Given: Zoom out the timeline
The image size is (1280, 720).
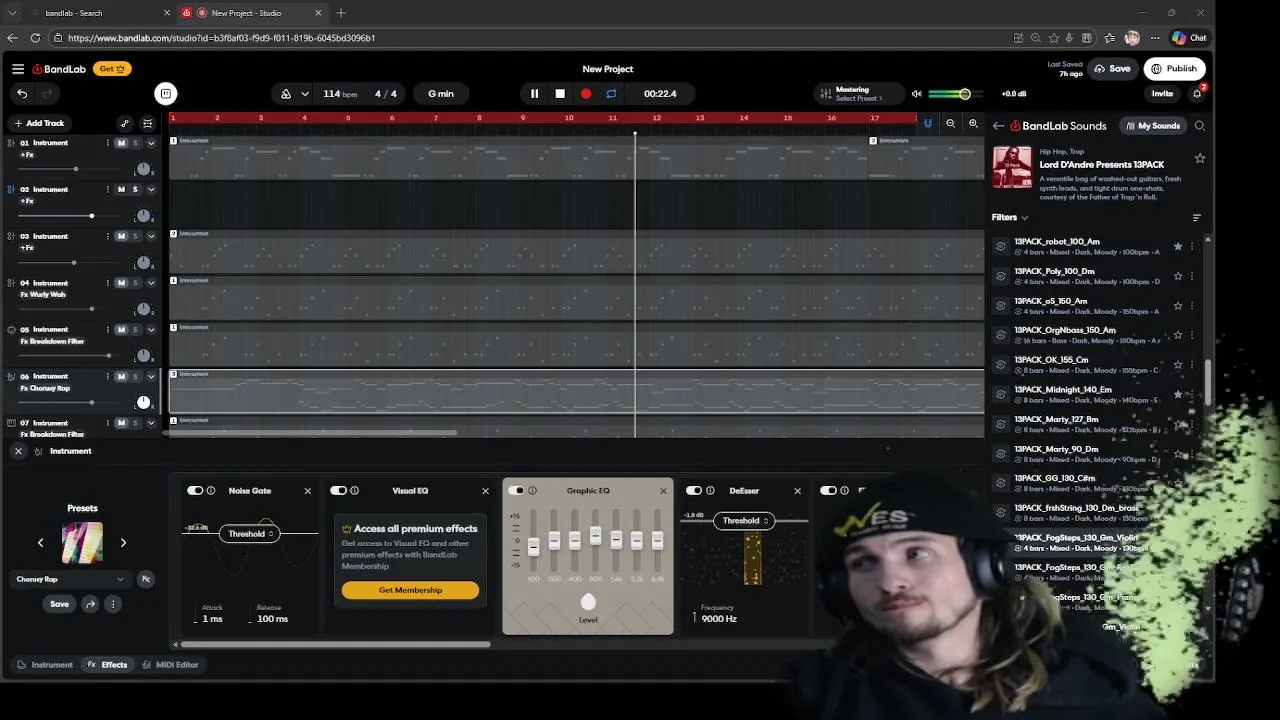Looking at the screenshot, I should pos(951,124).
